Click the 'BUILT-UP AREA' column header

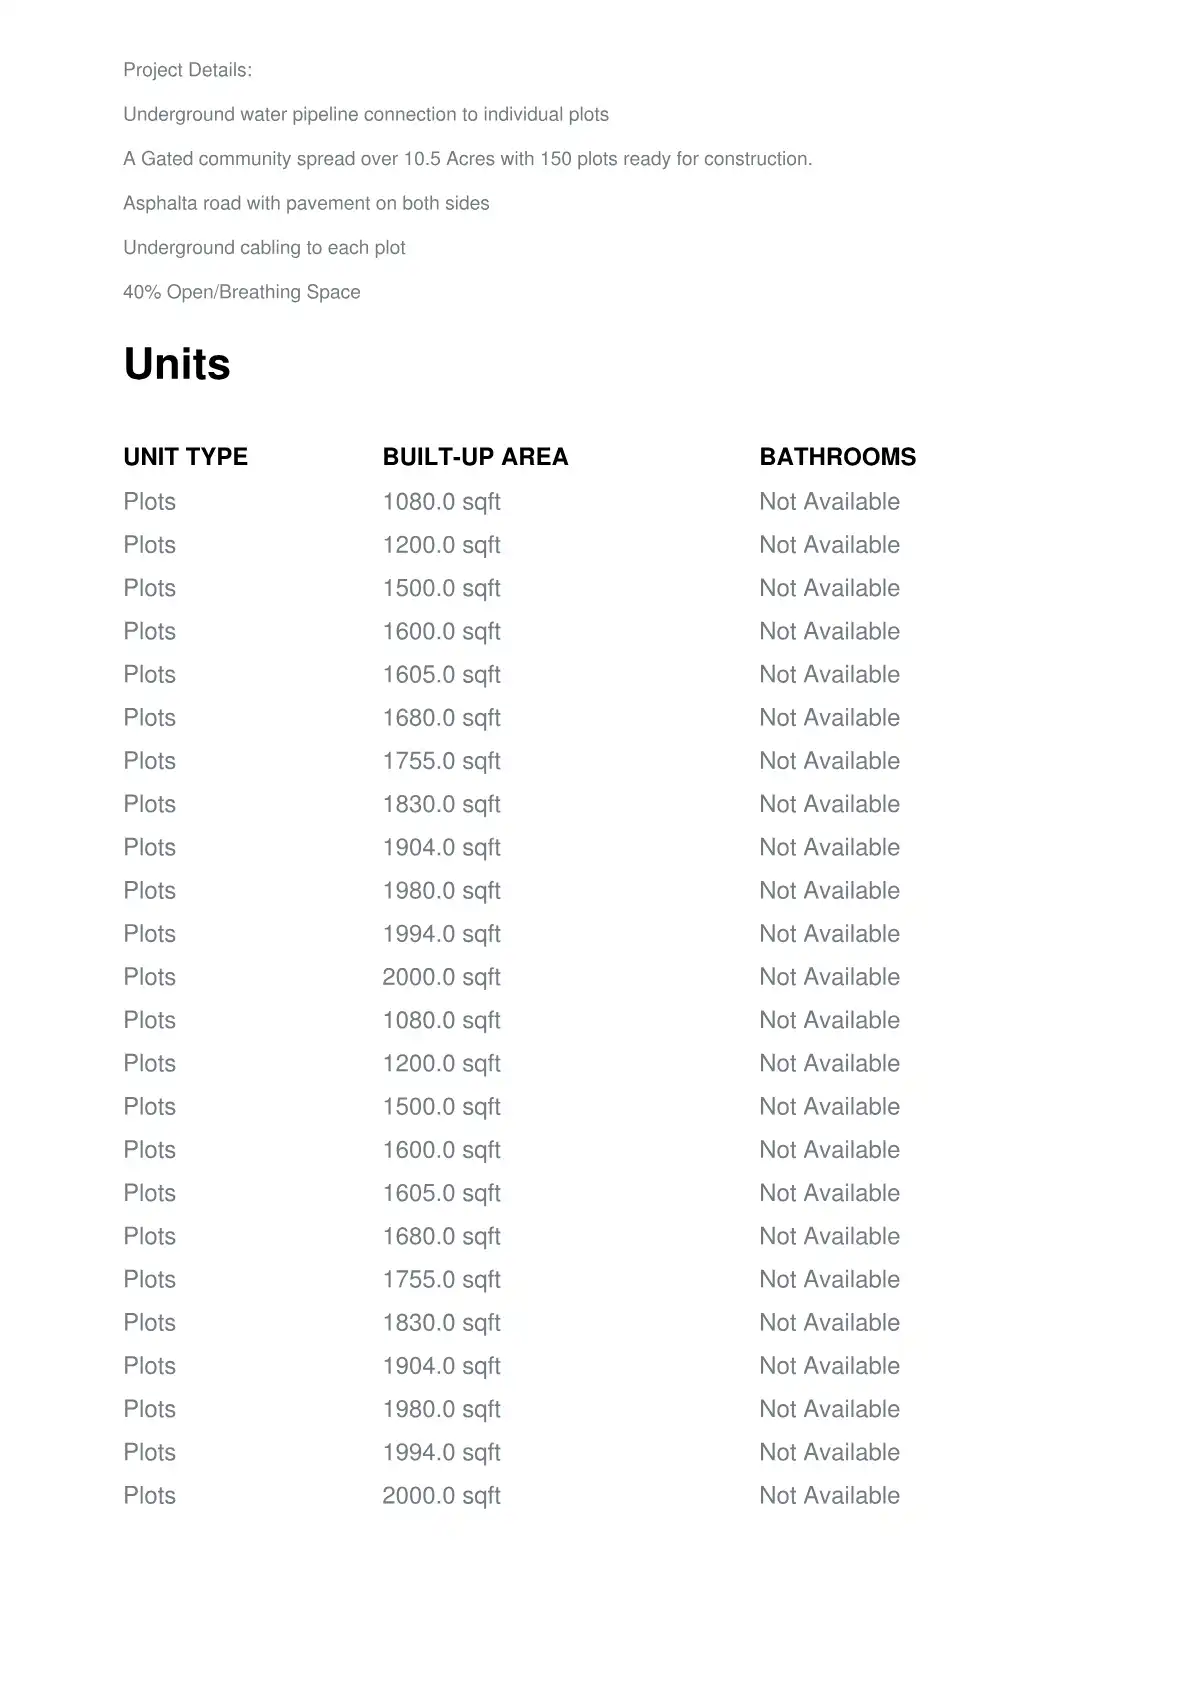[475, 457]
